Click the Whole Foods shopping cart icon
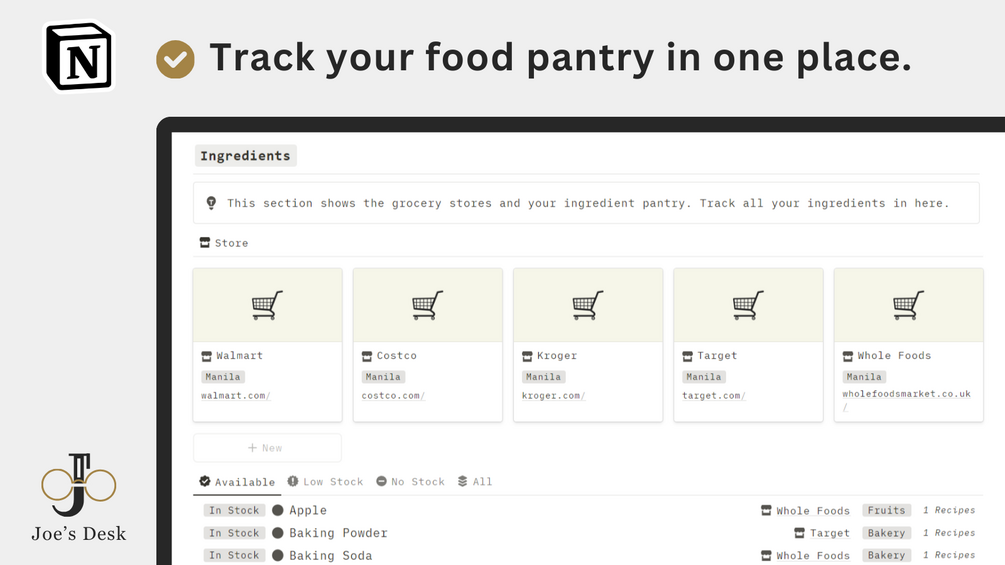This screenshot has width=1005, height=565. point(908,304)
